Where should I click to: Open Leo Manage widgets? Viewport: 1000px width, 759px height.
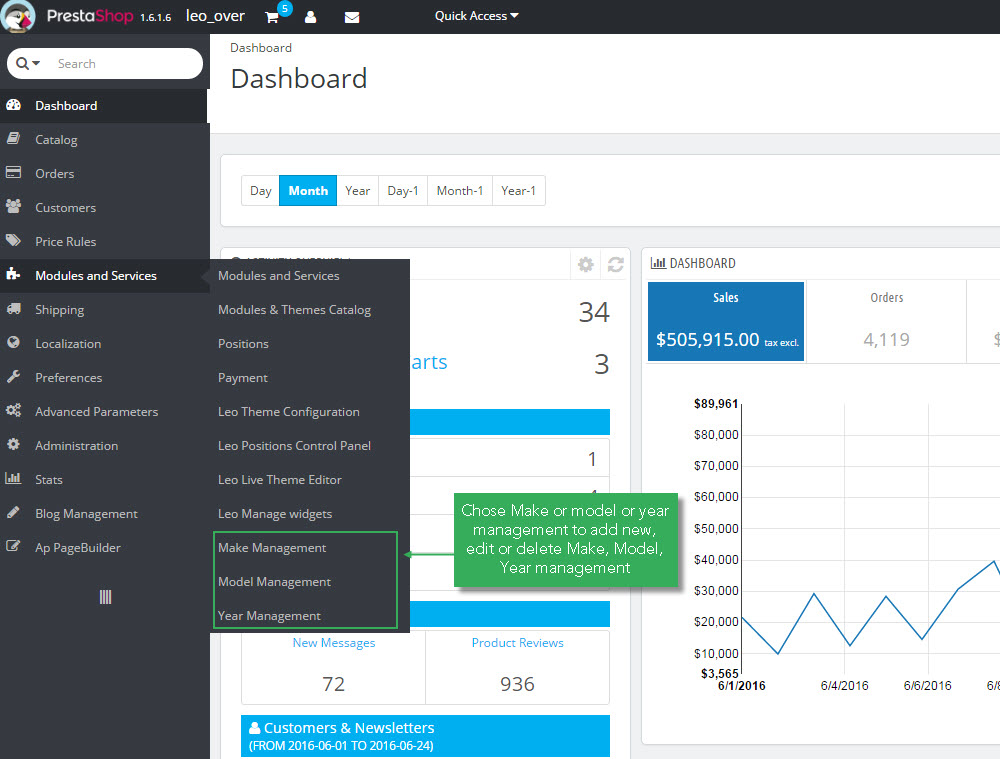point(275,513)
